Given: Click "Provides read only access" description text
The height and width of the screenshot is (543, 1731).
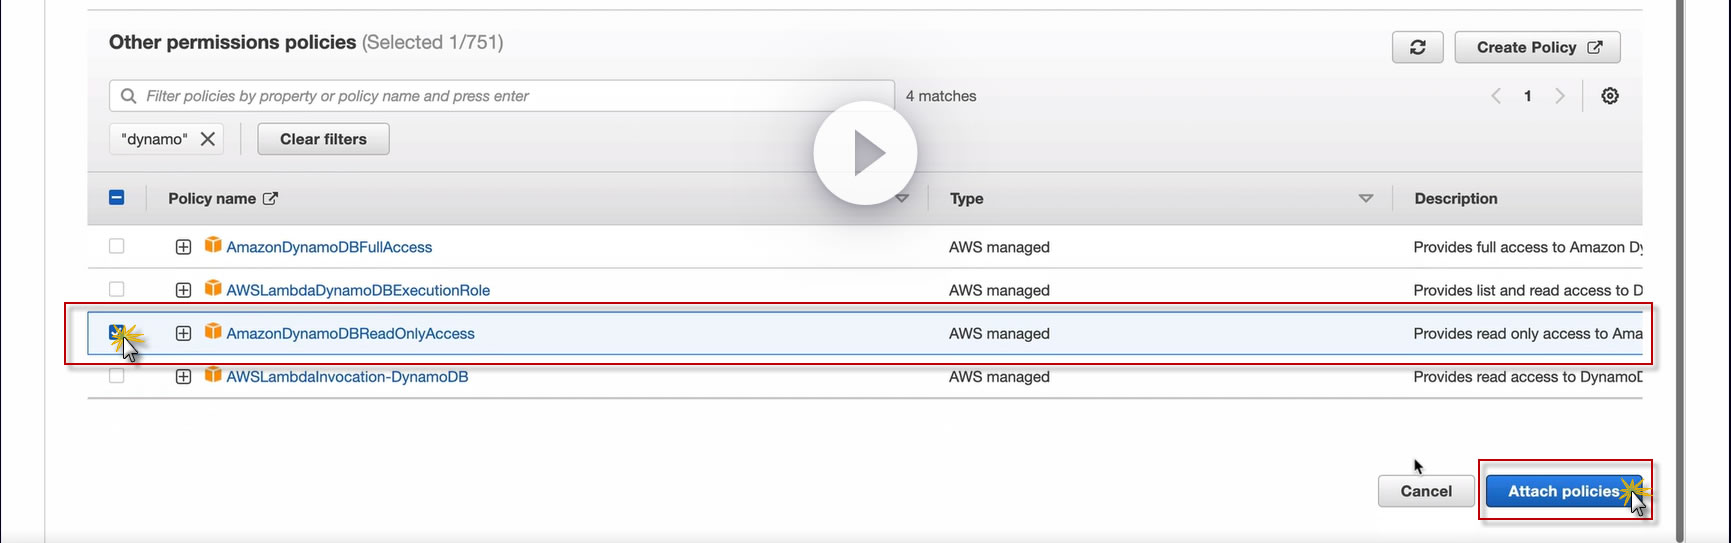Looking at the screenshot, I should [1528, 333].
